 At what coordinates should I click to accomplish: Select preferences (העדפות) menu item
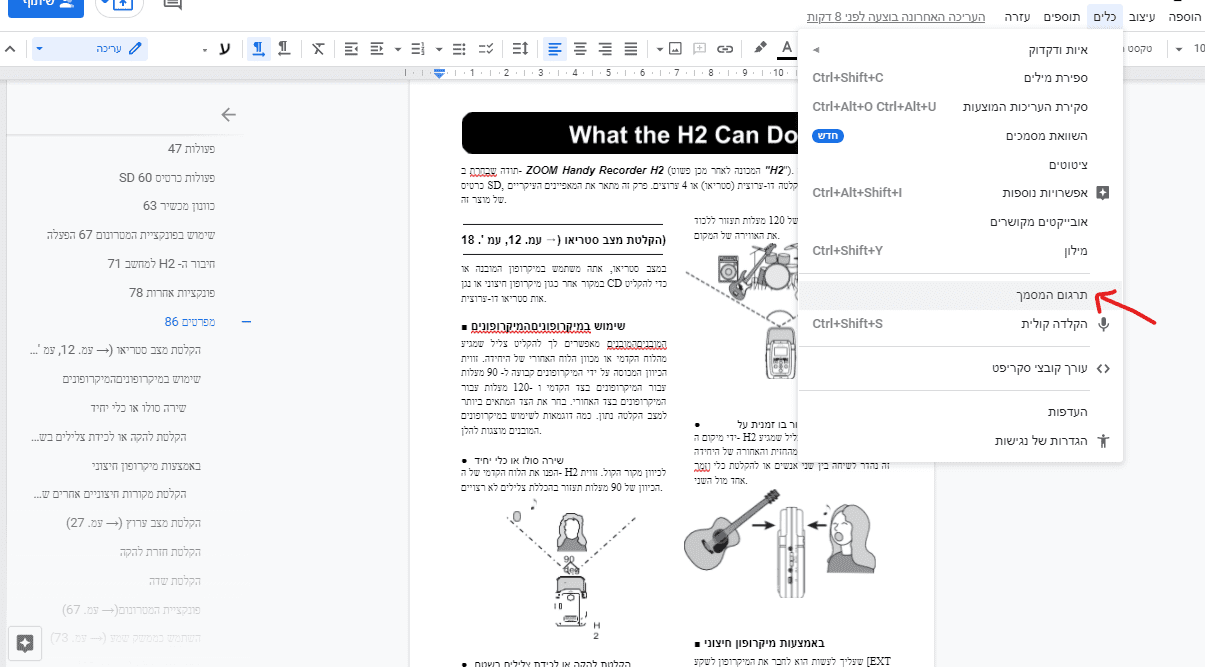click(960, 412)
